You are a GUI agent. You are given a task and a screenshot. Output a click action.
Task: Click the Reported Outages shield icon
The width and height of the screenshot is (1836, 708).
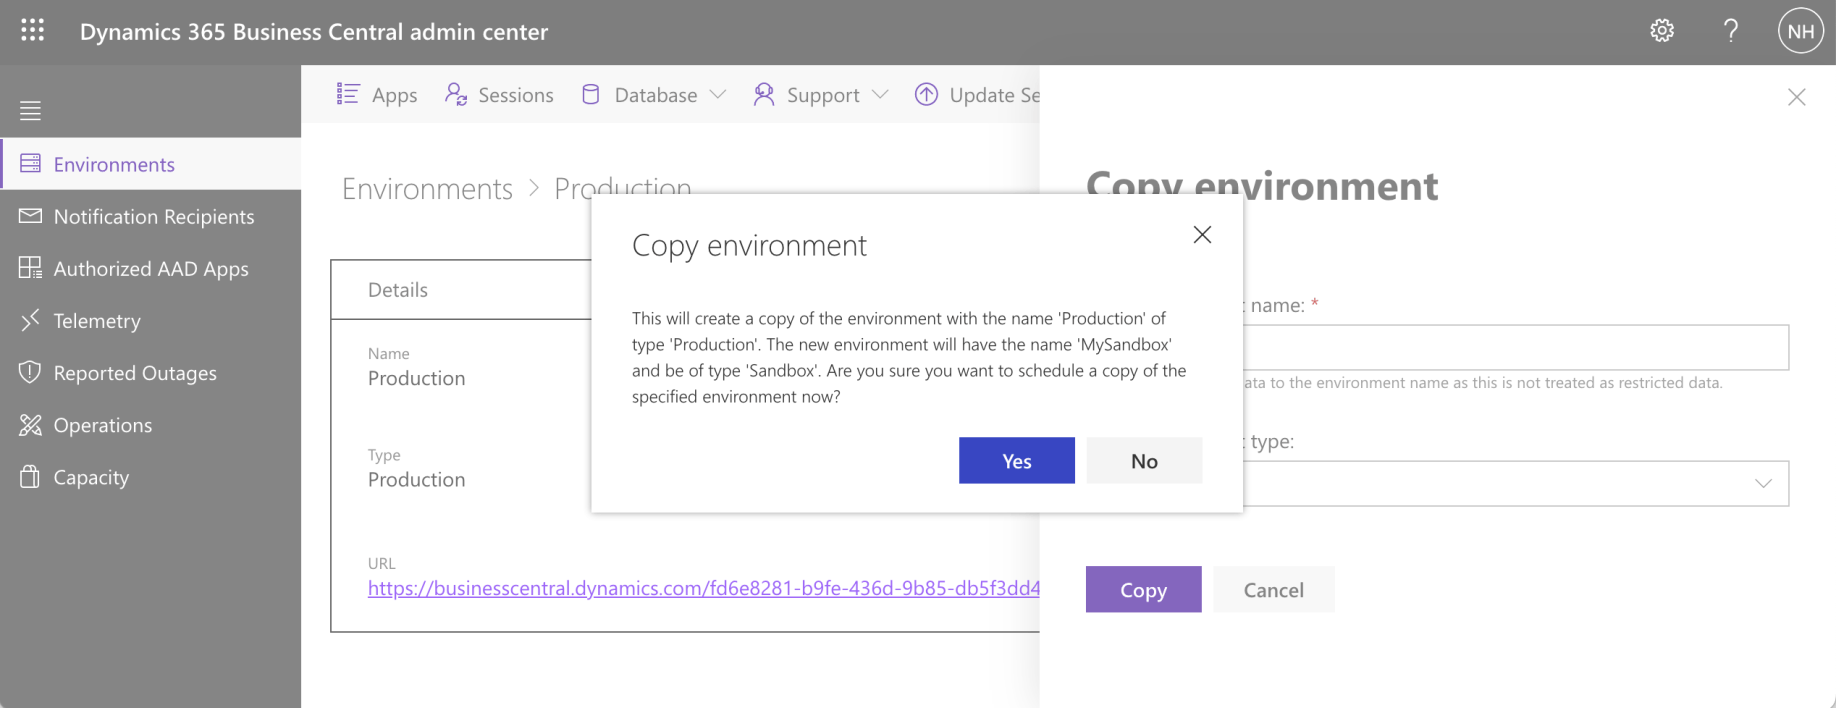(30, 372)
